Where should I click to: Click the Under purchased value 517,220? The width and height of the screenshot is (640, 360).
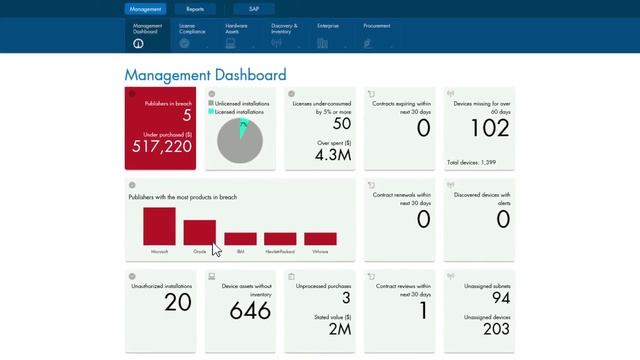click(162, 147)
